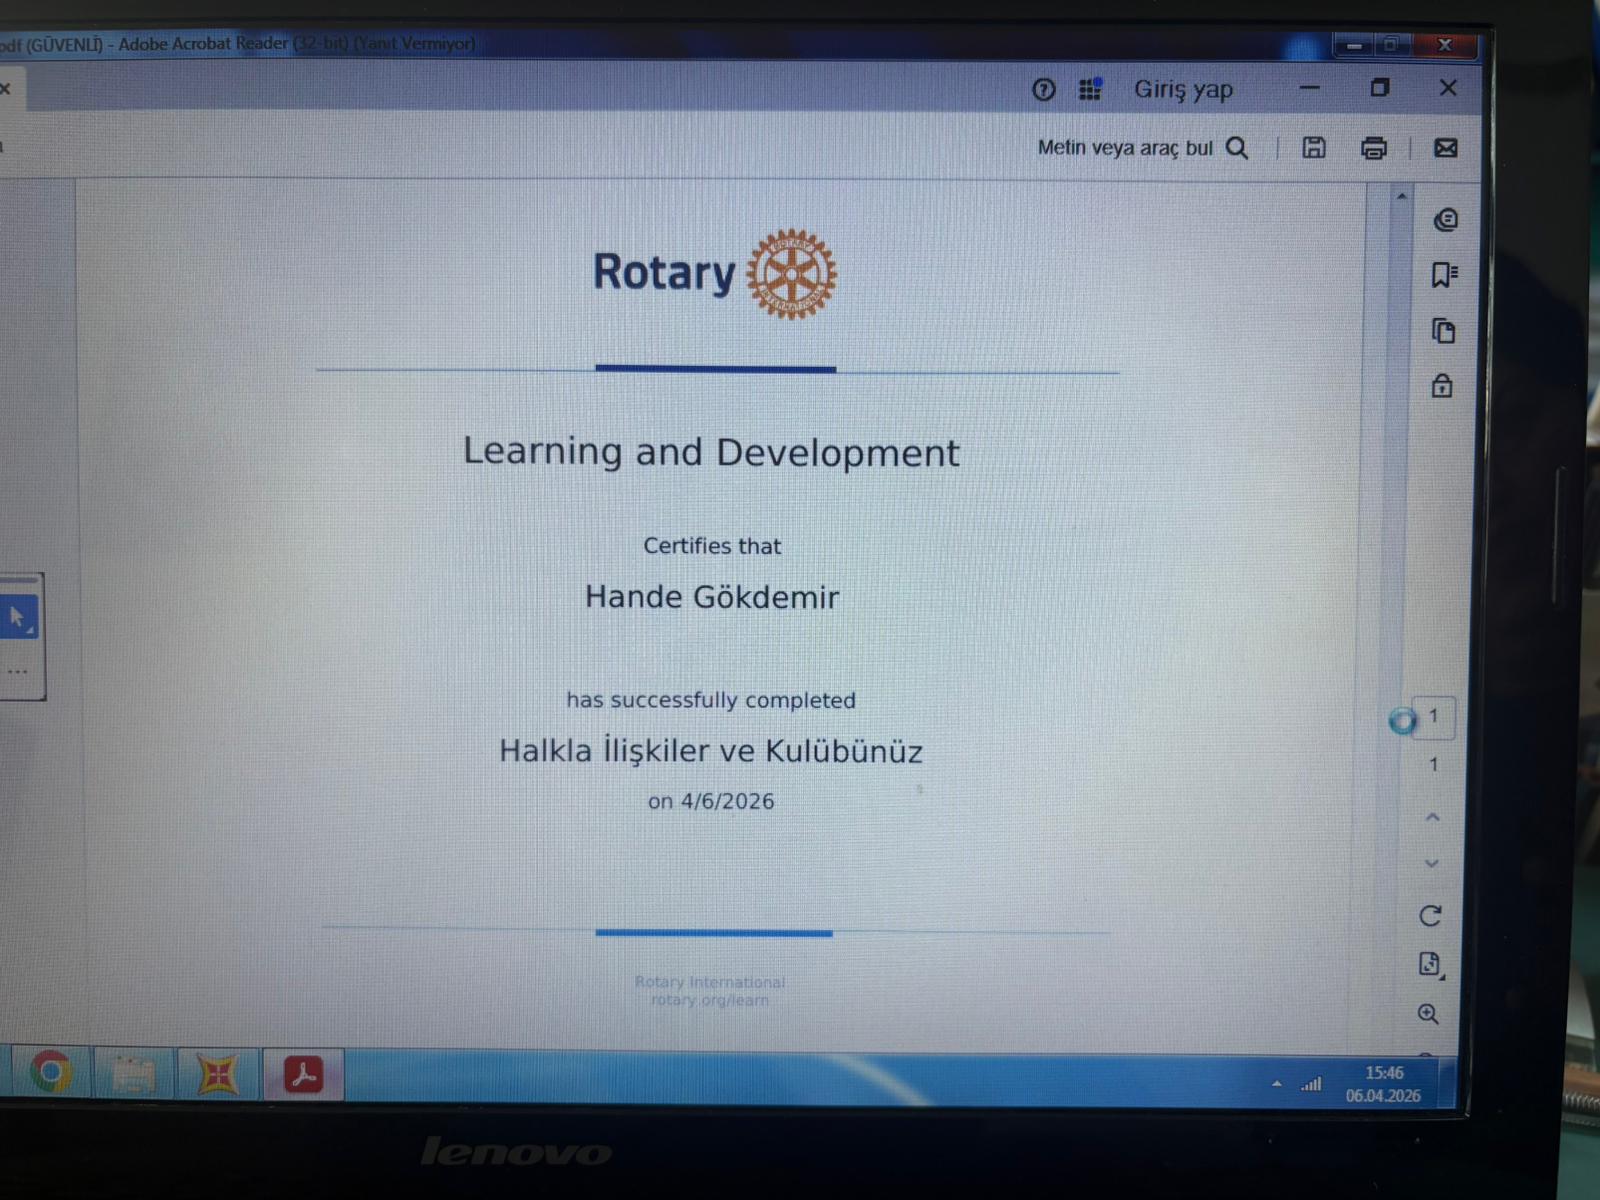
Task: Open the comments panel in right sidebar
Action: 1444,220
